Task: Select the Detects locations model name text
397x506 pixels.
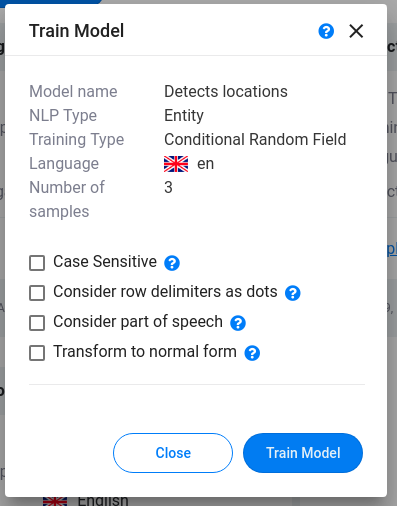Action: click(226, 91)
